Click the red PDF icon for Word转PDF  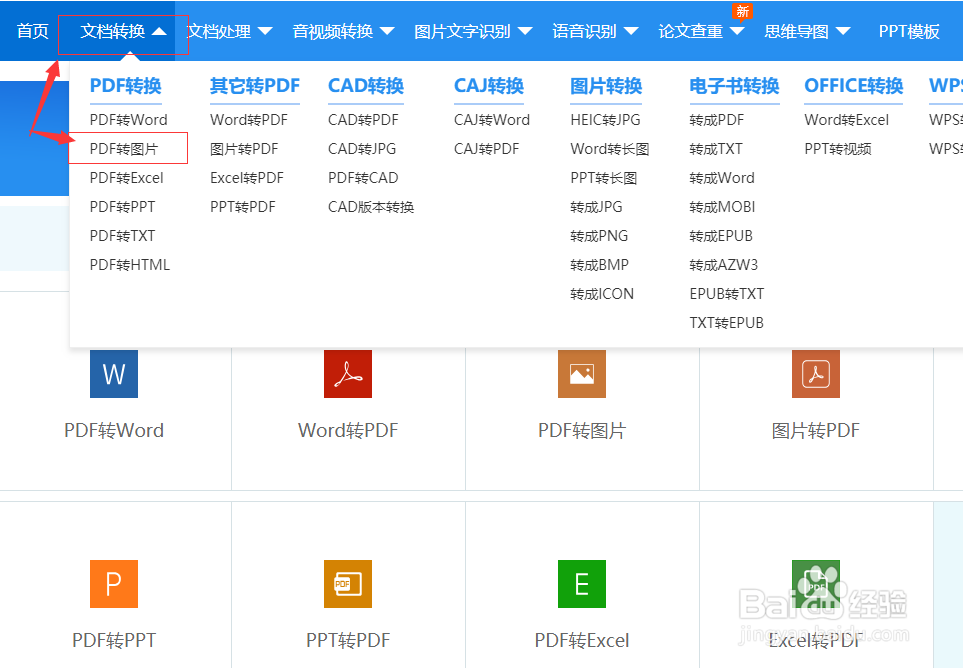tap(347, 374)
